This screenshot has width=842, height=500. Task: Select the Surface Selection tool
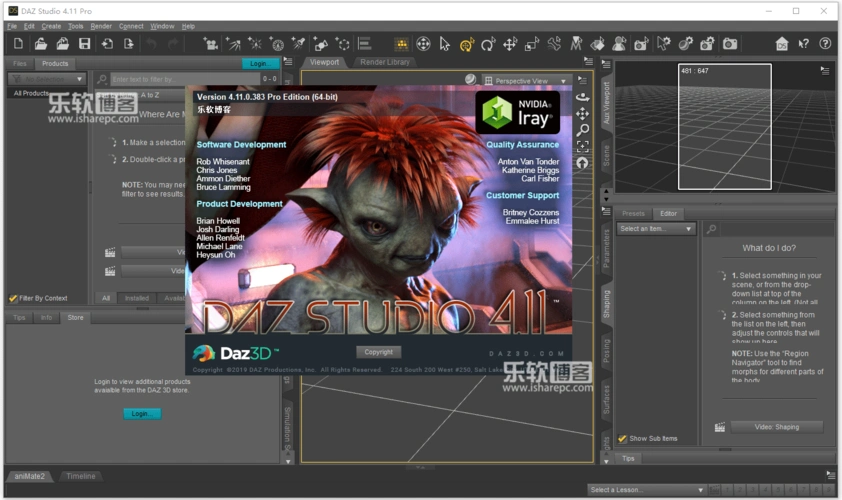598,44
